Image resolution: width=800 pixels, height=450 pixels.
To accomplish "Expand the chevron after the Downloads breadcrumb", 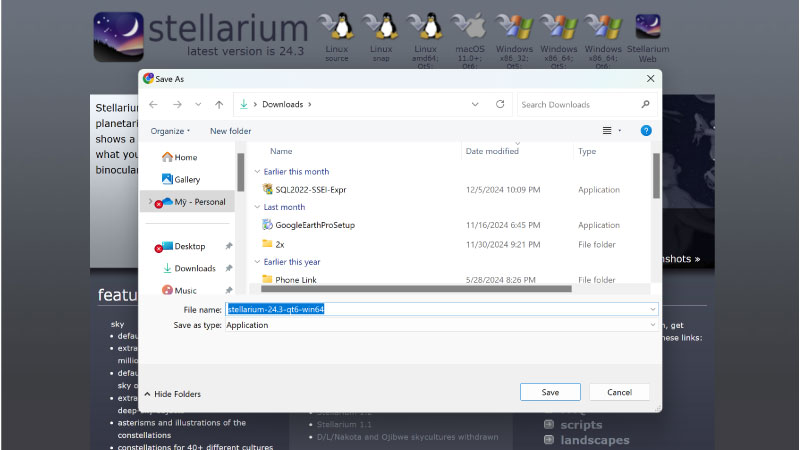I will (x=309, y=104).
